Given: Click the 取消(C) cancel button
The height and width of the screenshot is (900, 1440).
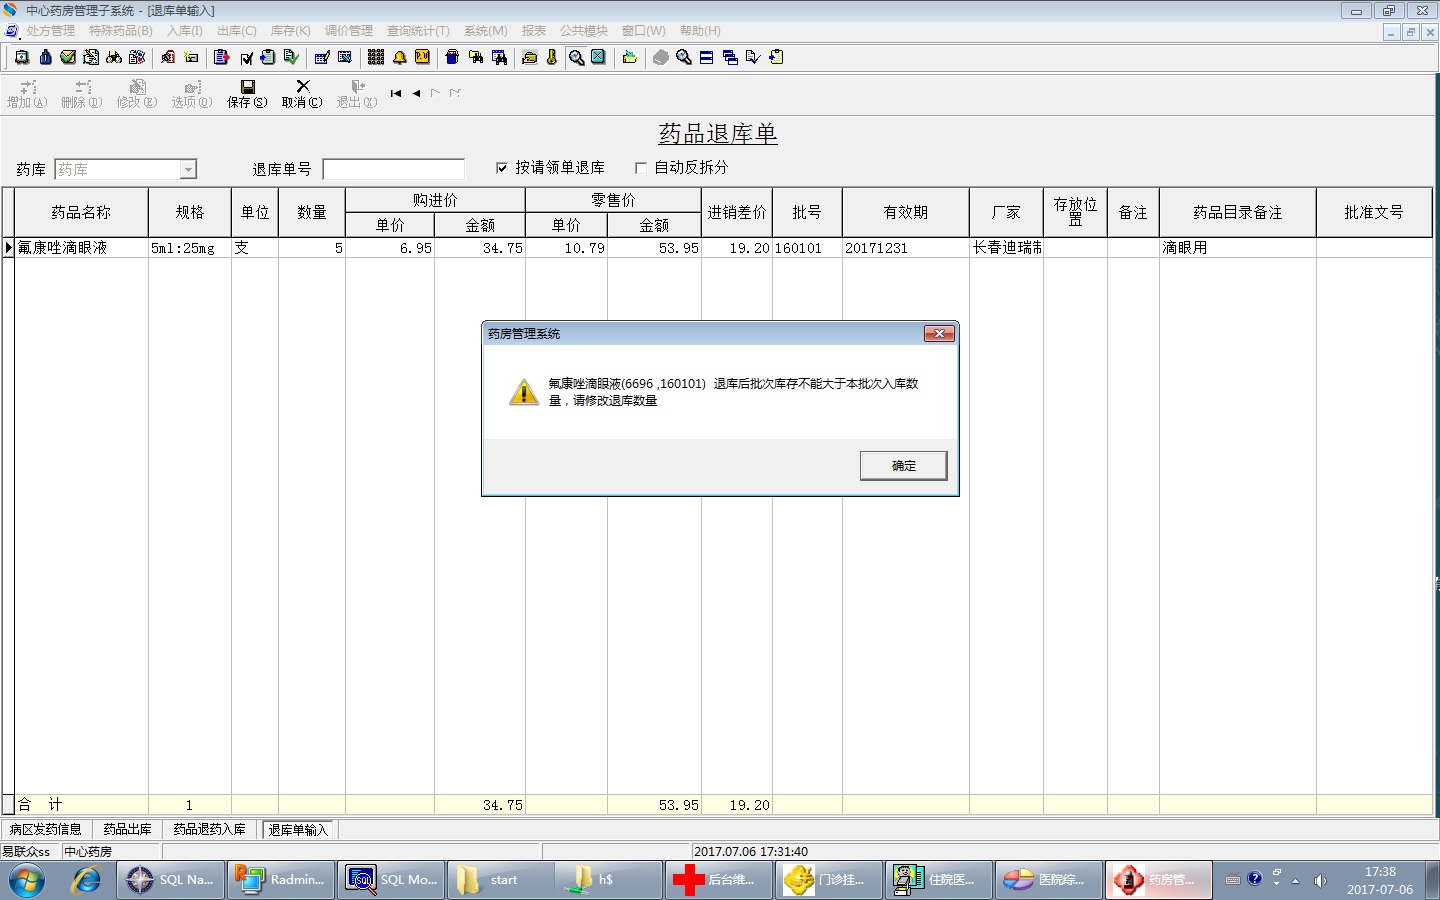Looking at the screenshot, I should pyautogui.click(x=302, y=94).
